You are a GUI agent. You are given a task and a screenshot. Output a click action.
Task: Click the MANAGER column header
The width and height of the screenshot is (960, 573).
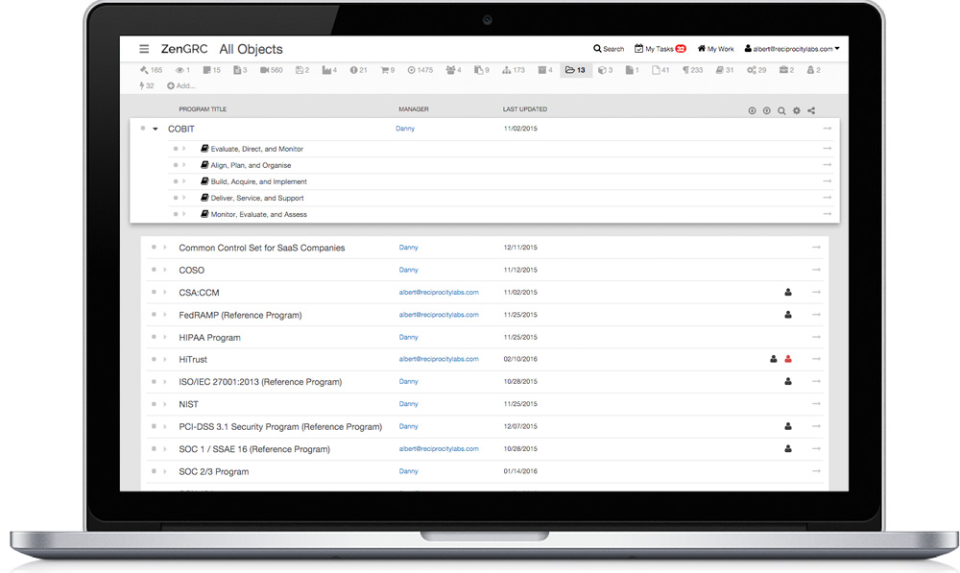pyautogui.click(x=413, y=109)
